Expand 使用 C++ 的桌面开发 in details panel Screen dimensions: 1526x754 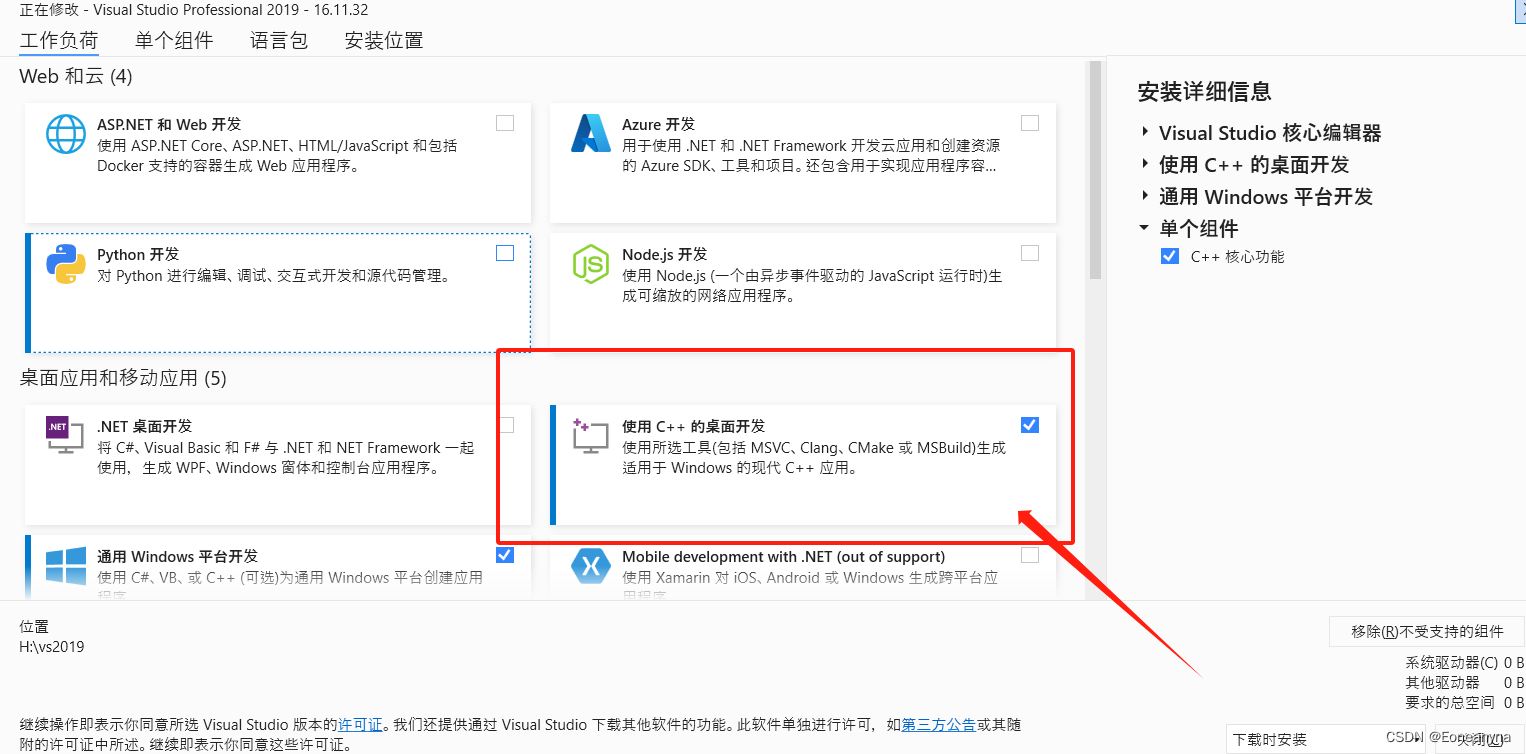pos(1145,164)
